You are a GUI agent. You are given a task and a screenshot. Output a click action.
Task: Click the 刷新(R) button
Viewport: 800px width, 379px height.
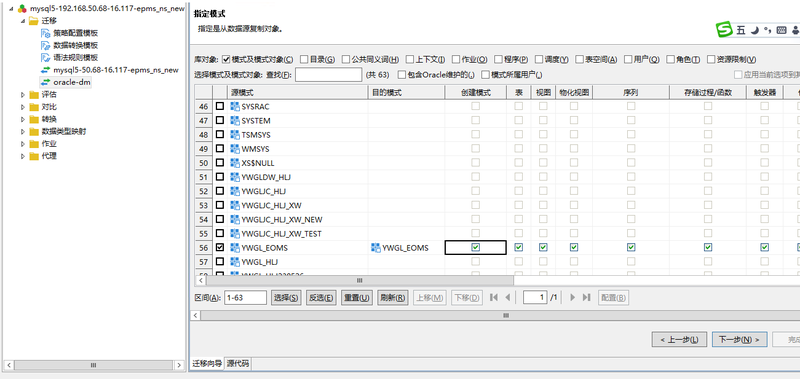(x=392, y=298)
